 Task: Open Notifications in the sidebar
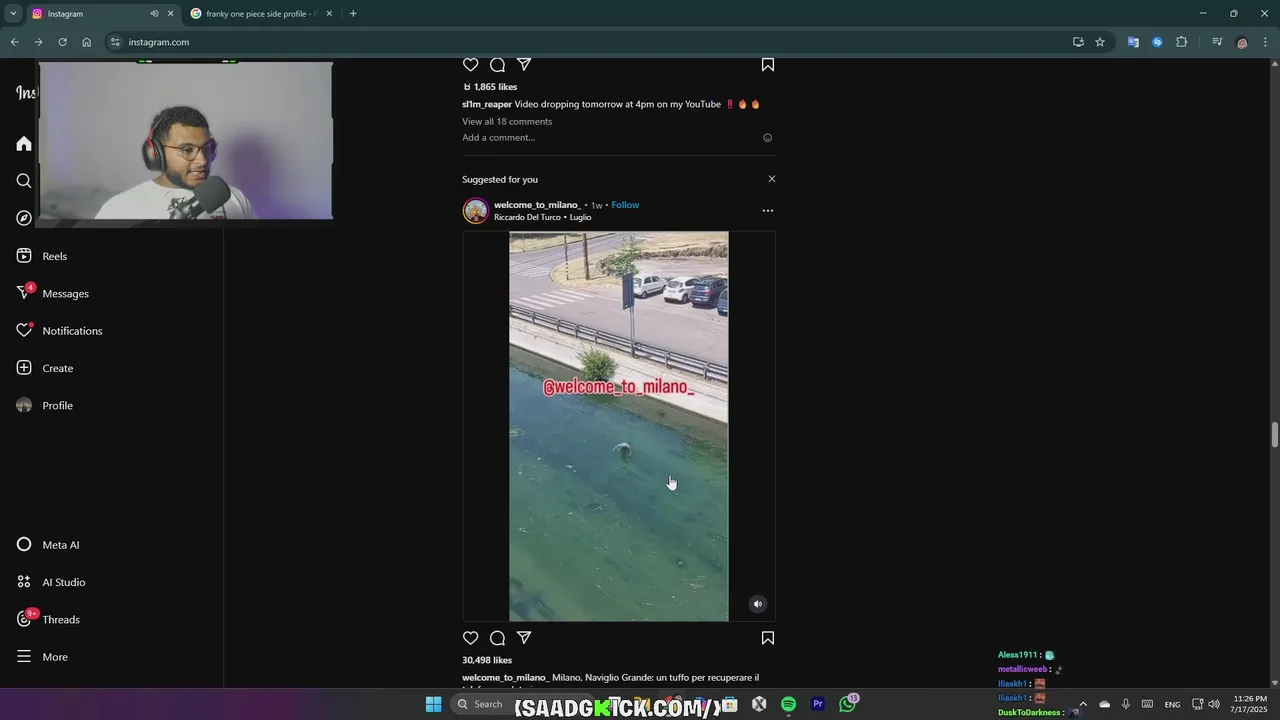coord(59,331)
